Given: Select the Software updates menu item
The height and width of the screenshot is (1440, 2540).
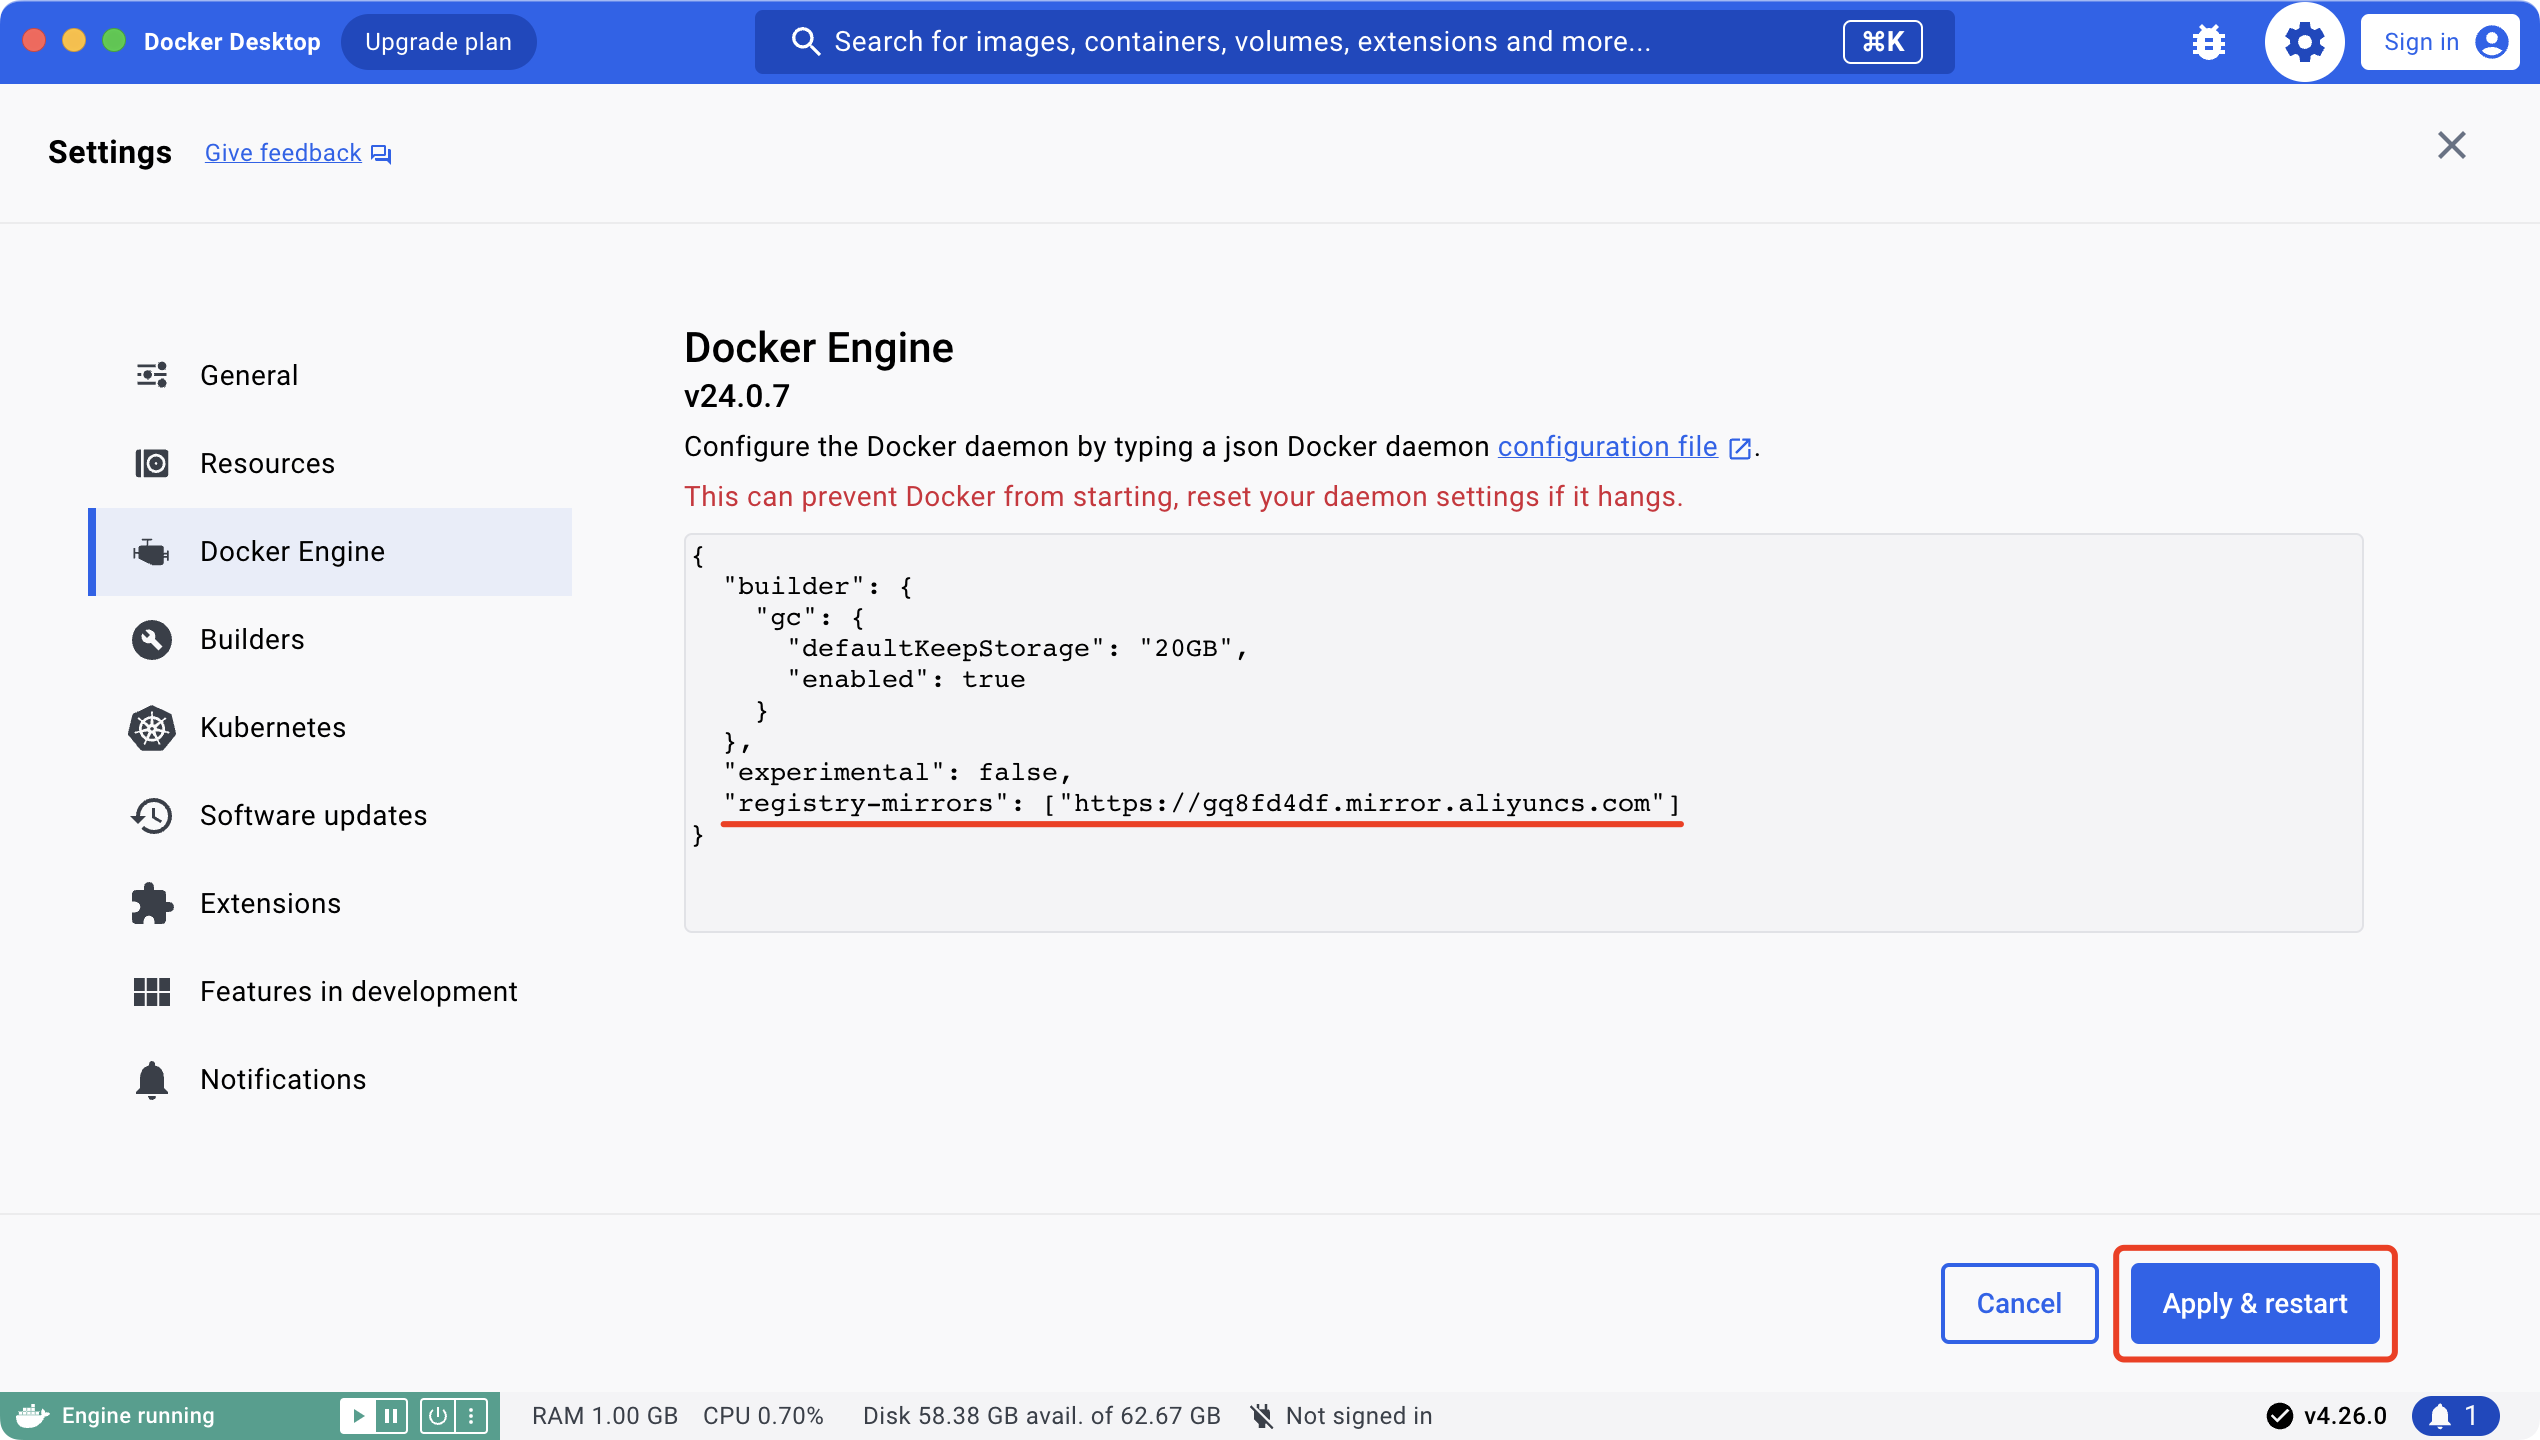Looking at the screenshot, I should click(x=312, y=815).
